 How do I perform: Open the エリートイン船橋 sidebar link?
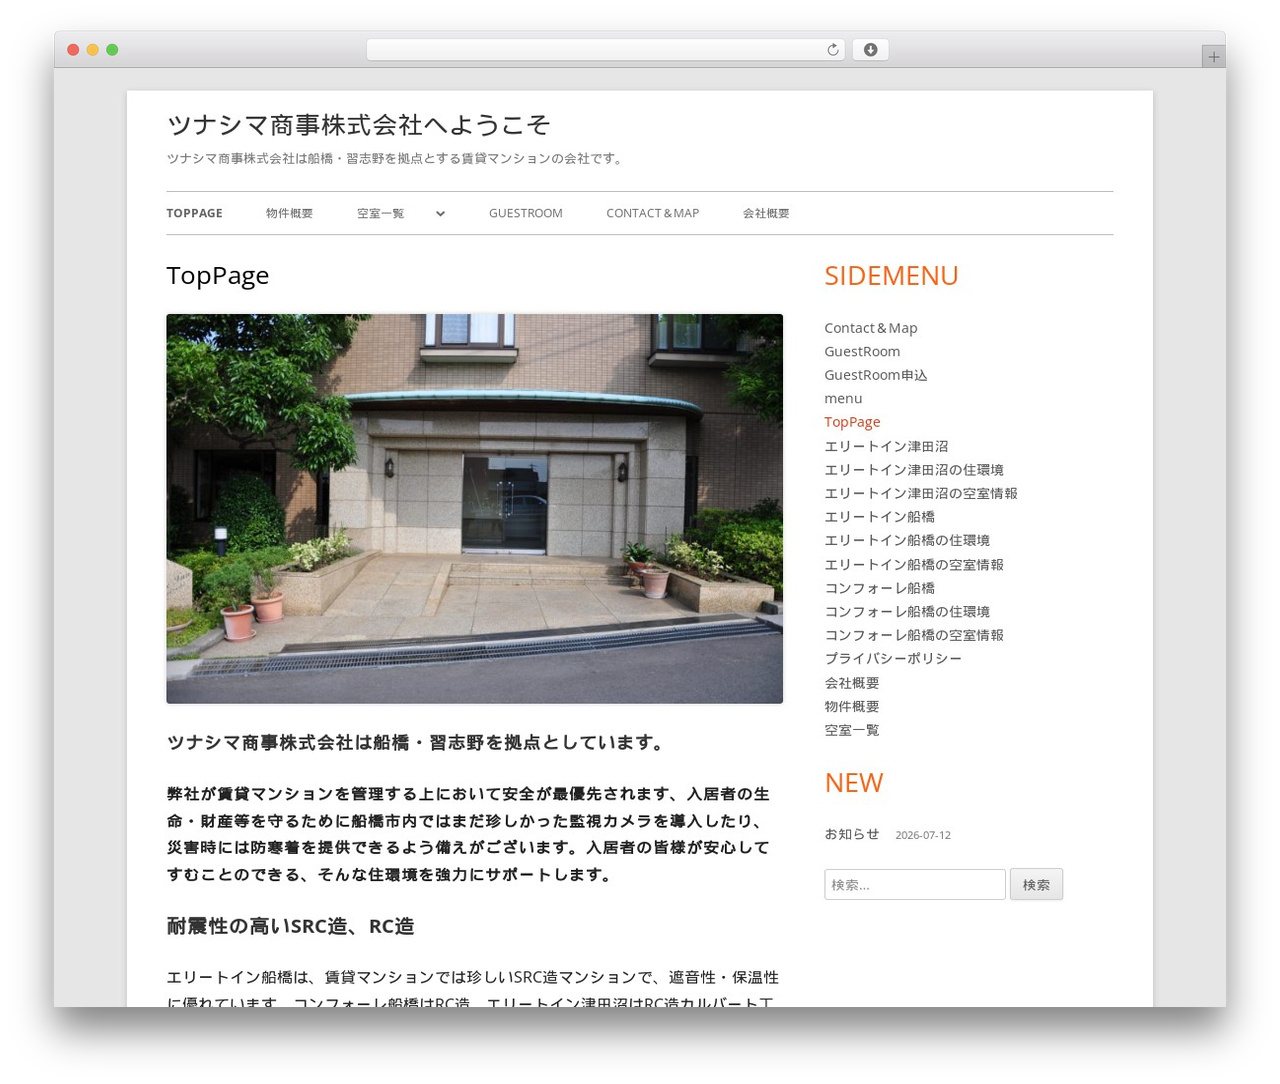coord(879,517)
